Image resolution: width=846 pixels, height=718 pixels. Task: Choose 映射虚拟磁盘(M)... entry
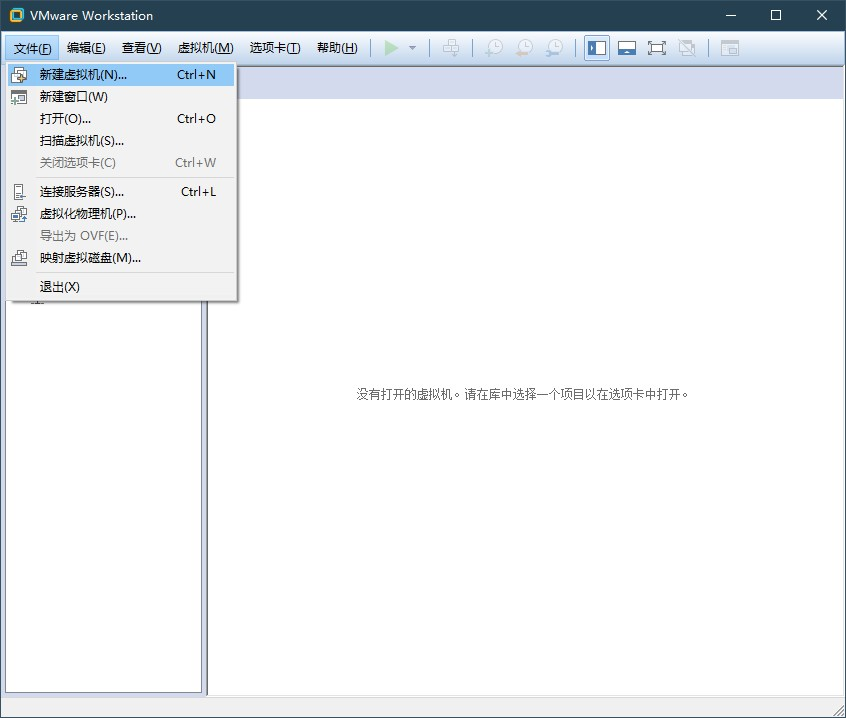point(121,258)
